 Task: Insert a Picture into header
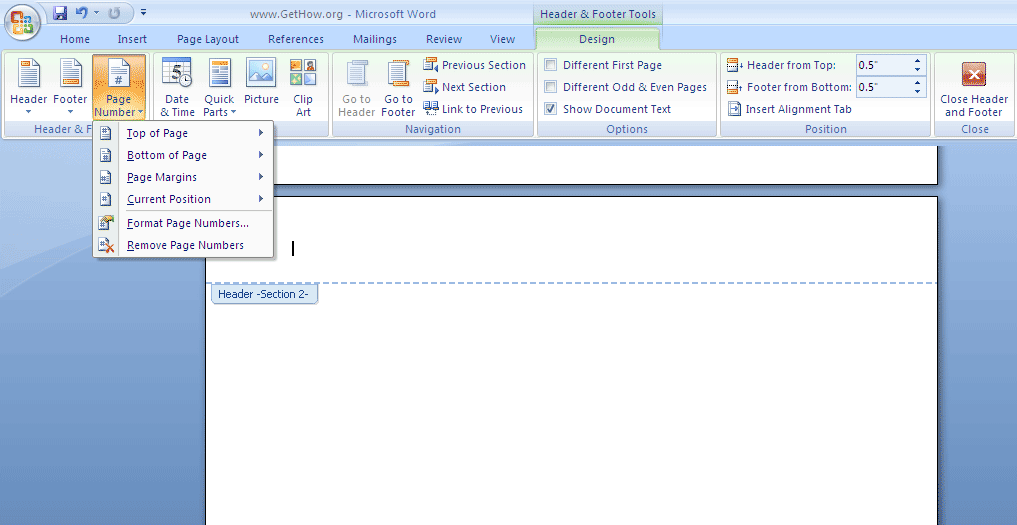tap(261, 82)
